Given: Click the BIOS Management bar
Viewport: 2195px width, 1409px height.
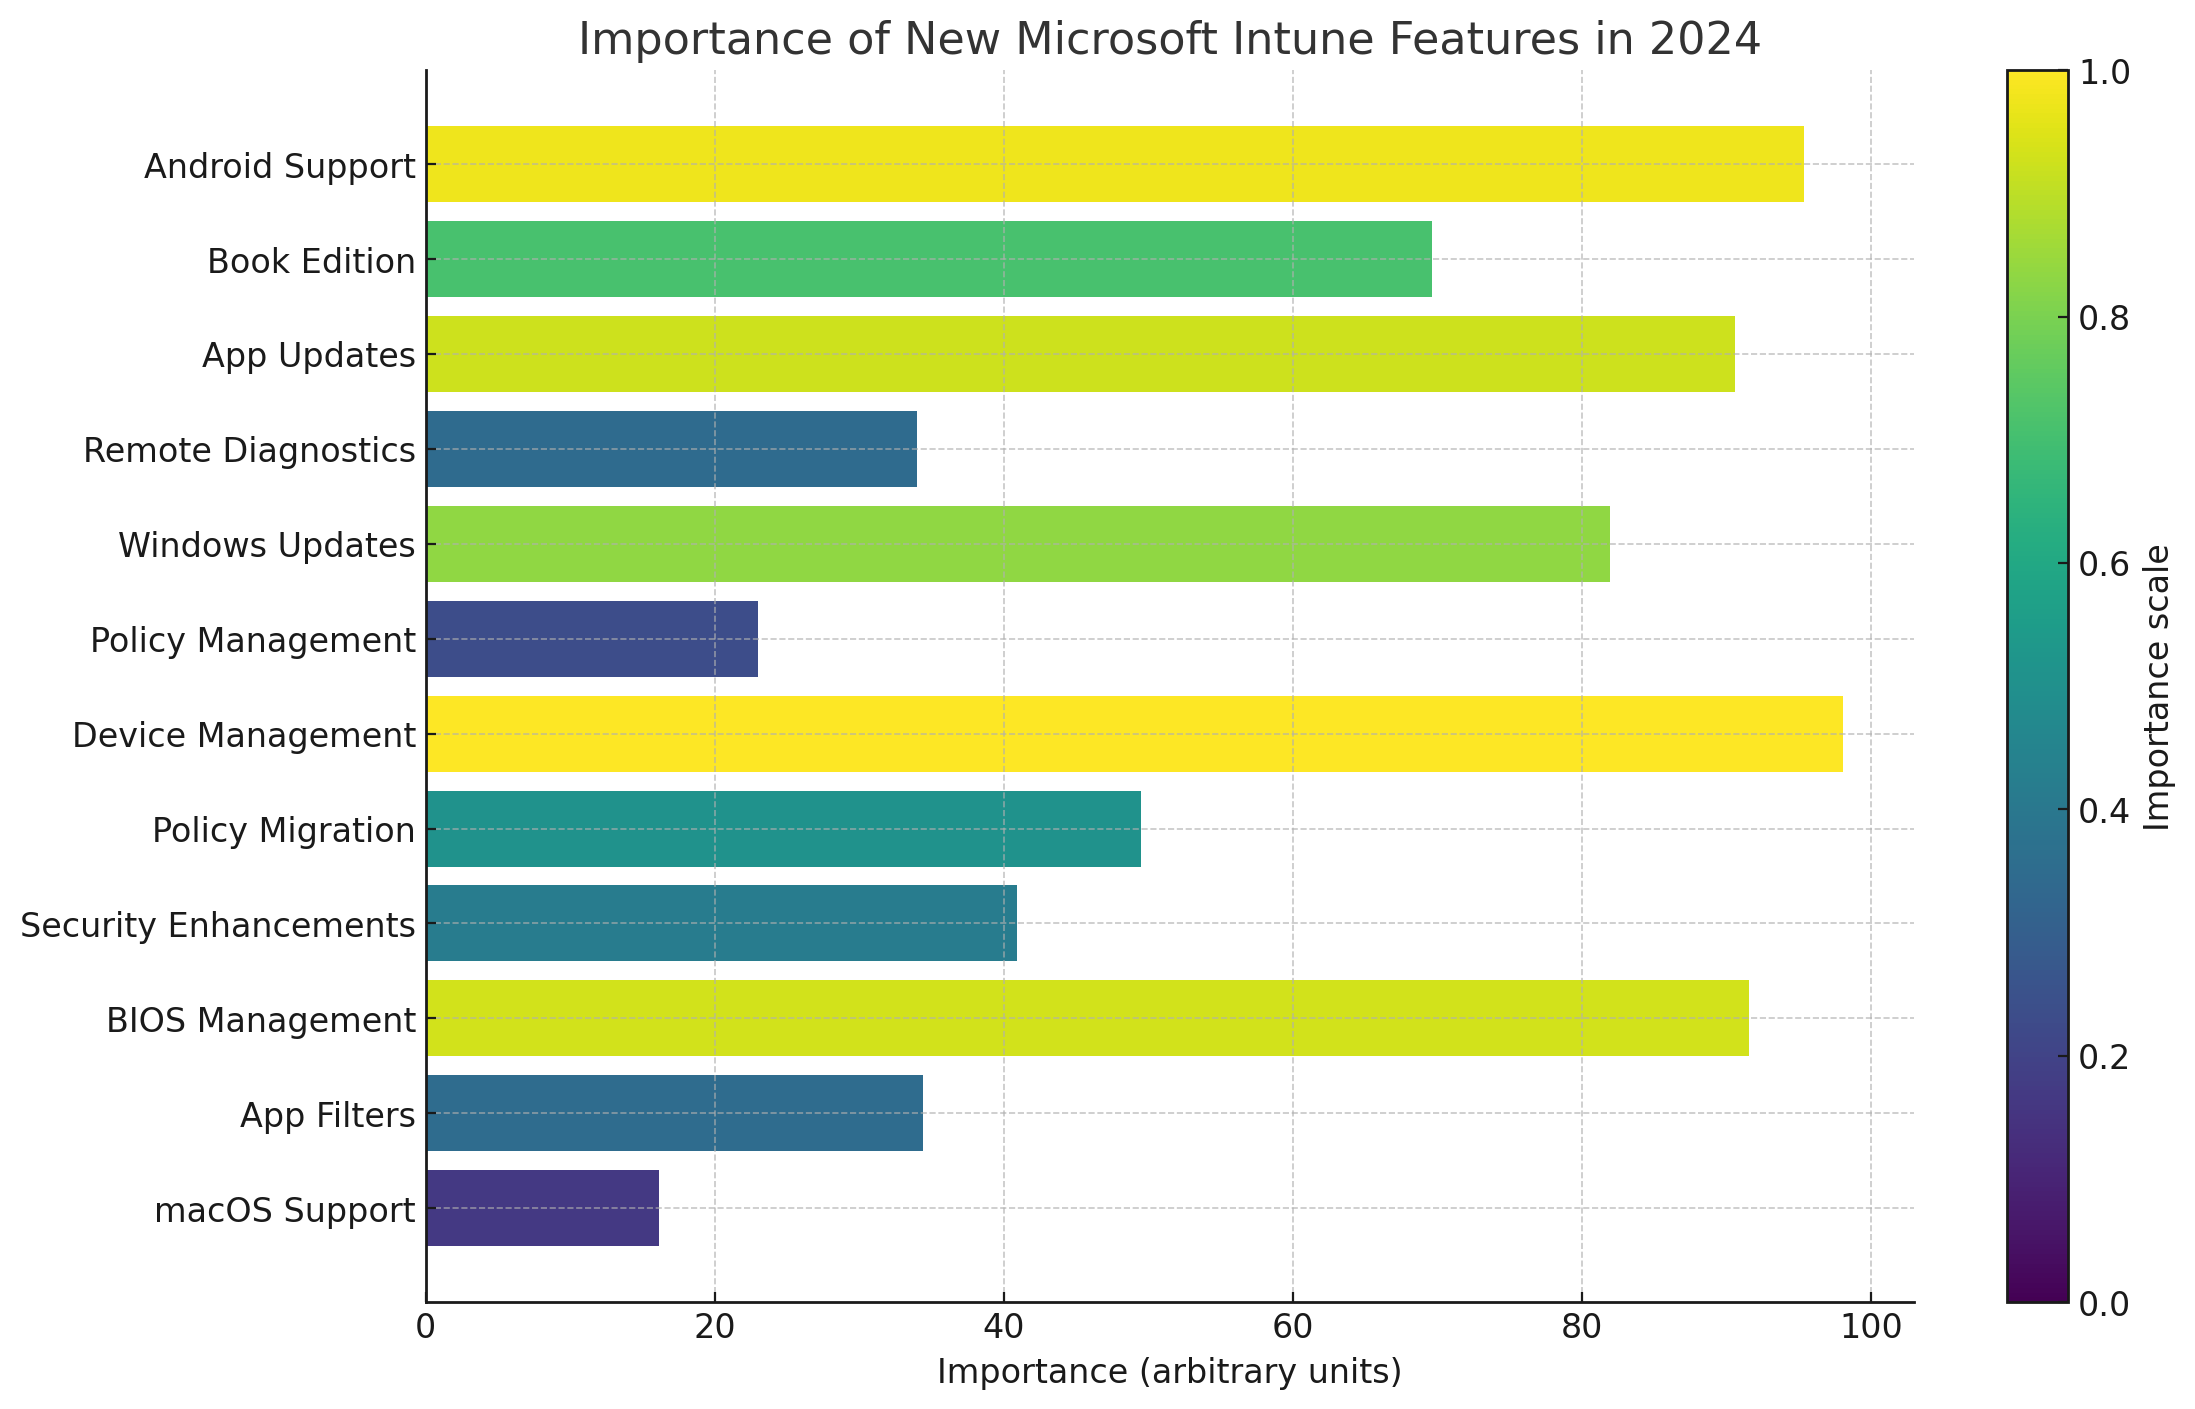Looking at the screenshot, I should [x=1087, y=1018].
